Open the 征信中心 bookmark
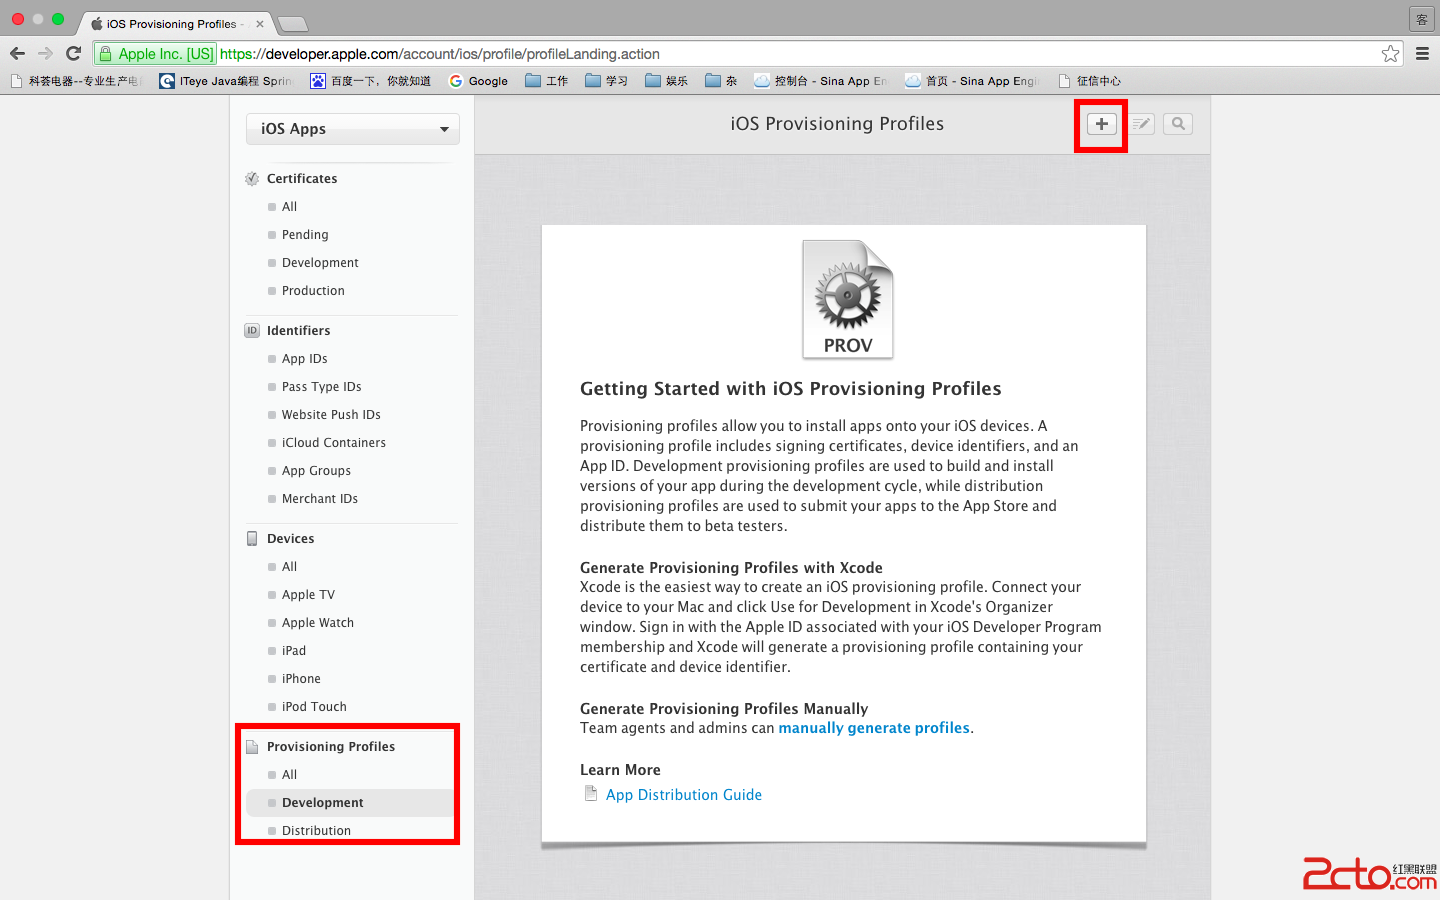This screenshot has width=1440, height=900. point(1090,81)
